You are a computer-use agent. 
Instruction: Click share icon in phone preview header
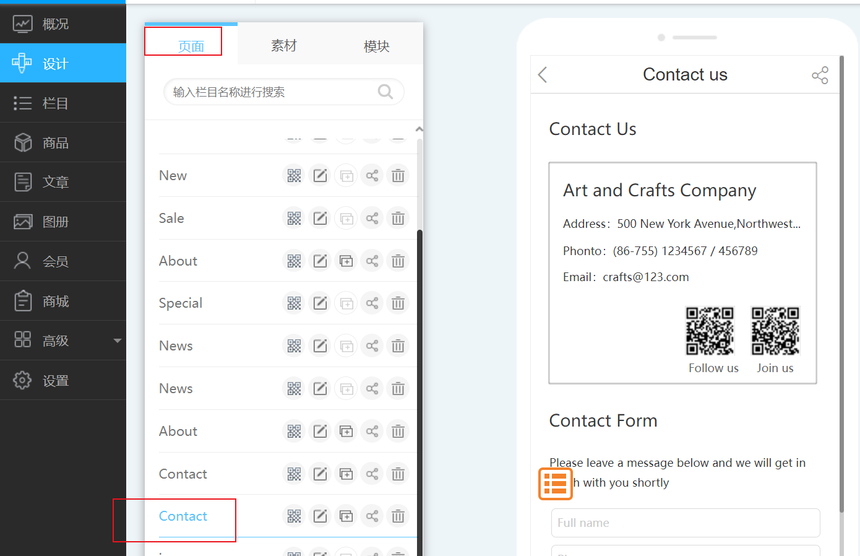click(820, 75)
